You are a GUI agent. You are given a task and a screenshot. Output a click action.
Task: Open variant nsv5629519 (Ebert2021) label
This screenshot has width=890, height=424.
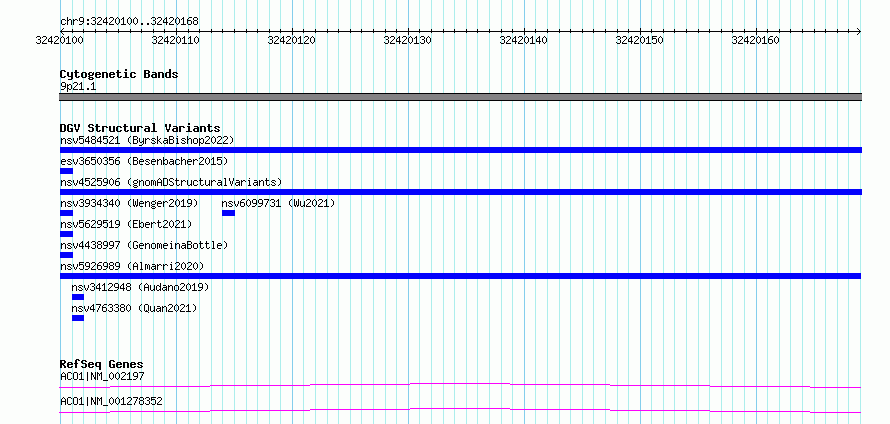pos(126,224)
